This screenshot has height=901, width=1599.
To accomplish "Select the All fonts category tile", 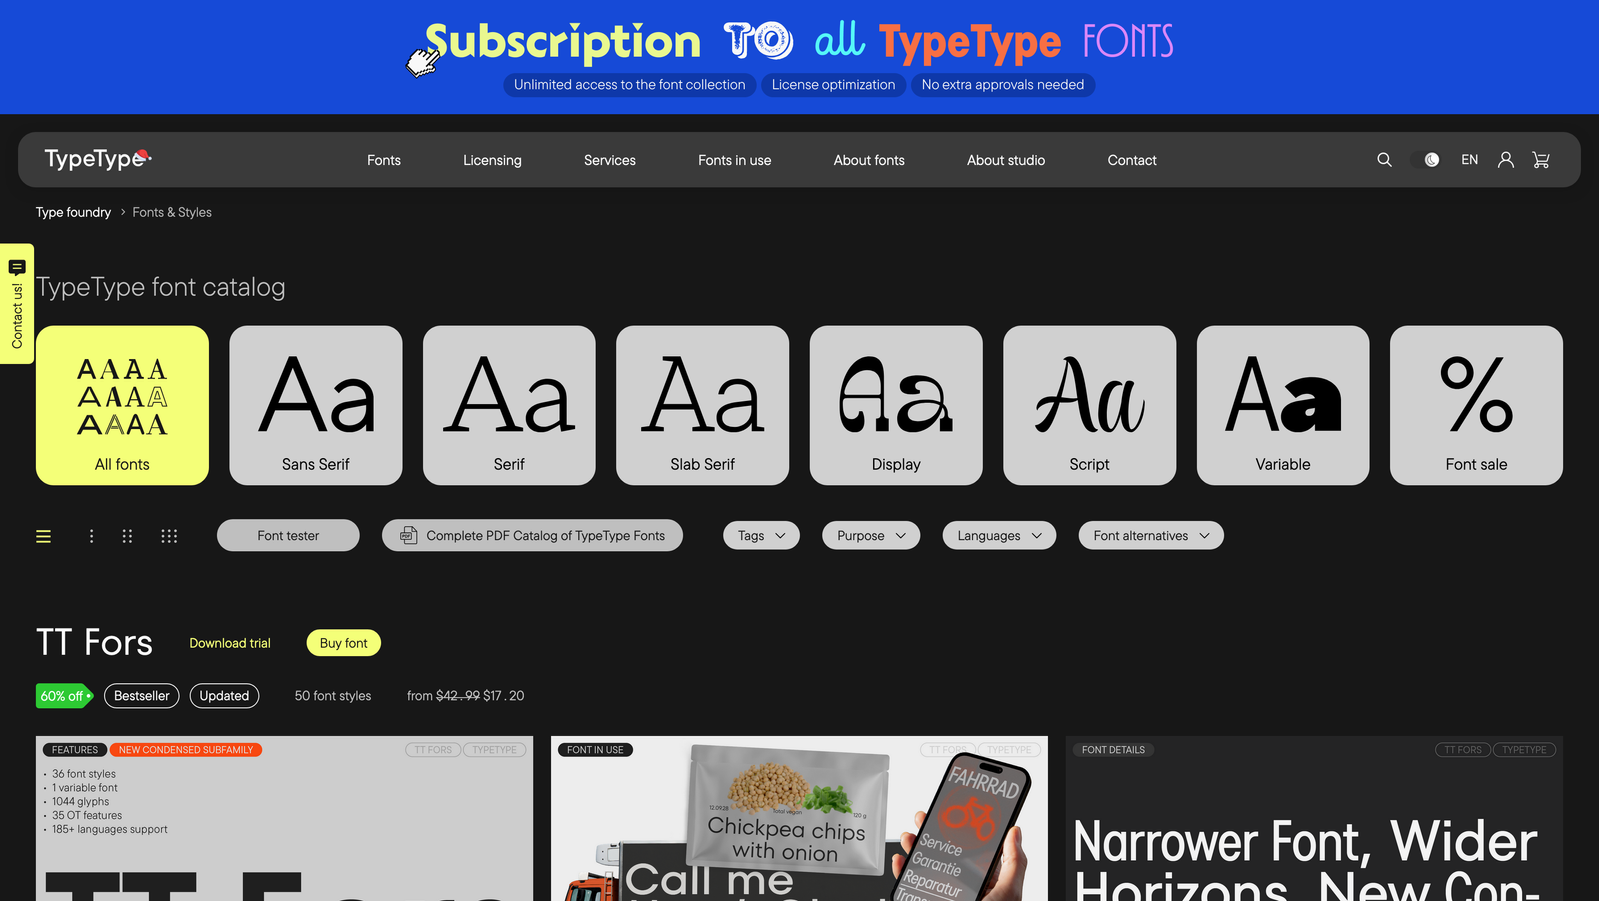I will click(122, 405).
